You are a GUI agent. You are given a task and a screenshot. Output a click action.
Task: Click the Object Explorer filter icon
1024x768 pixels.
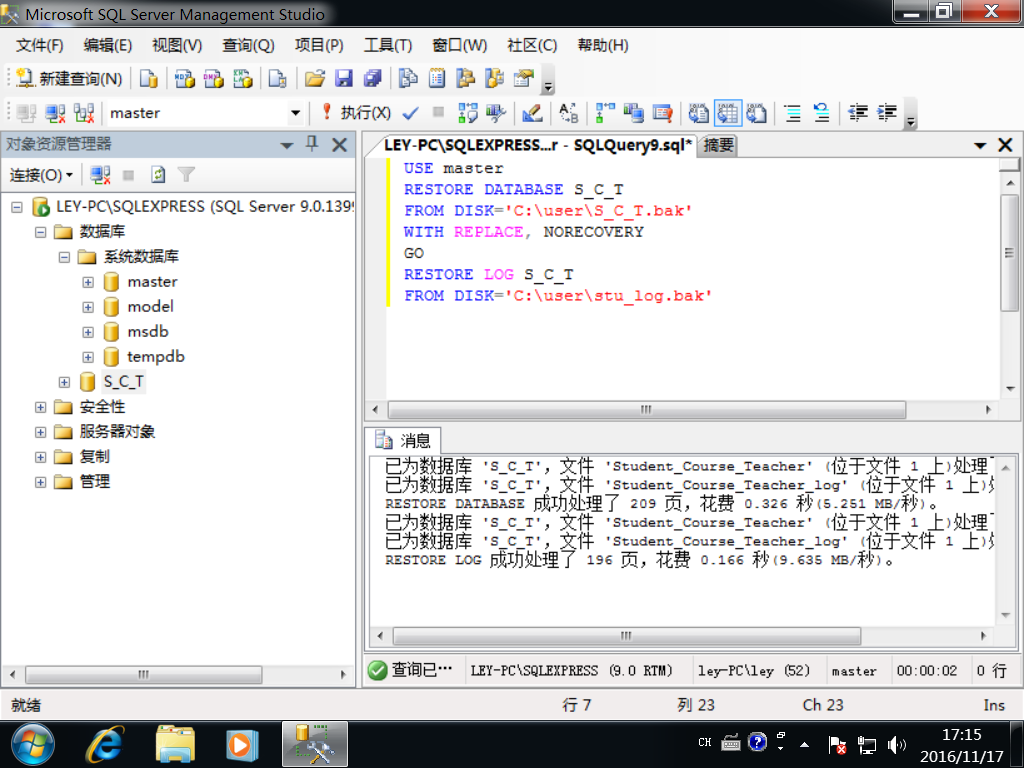coord(186,175)
